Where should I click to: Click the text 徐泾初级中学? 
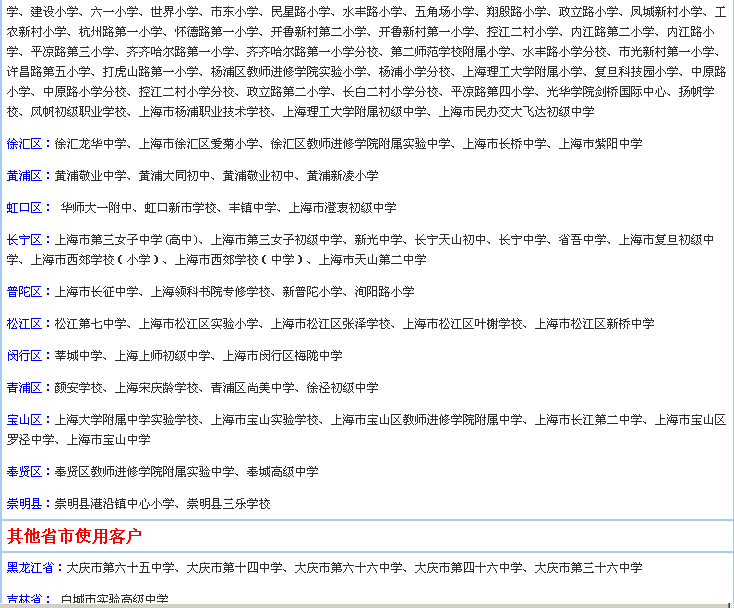click(x=343, y=388)
